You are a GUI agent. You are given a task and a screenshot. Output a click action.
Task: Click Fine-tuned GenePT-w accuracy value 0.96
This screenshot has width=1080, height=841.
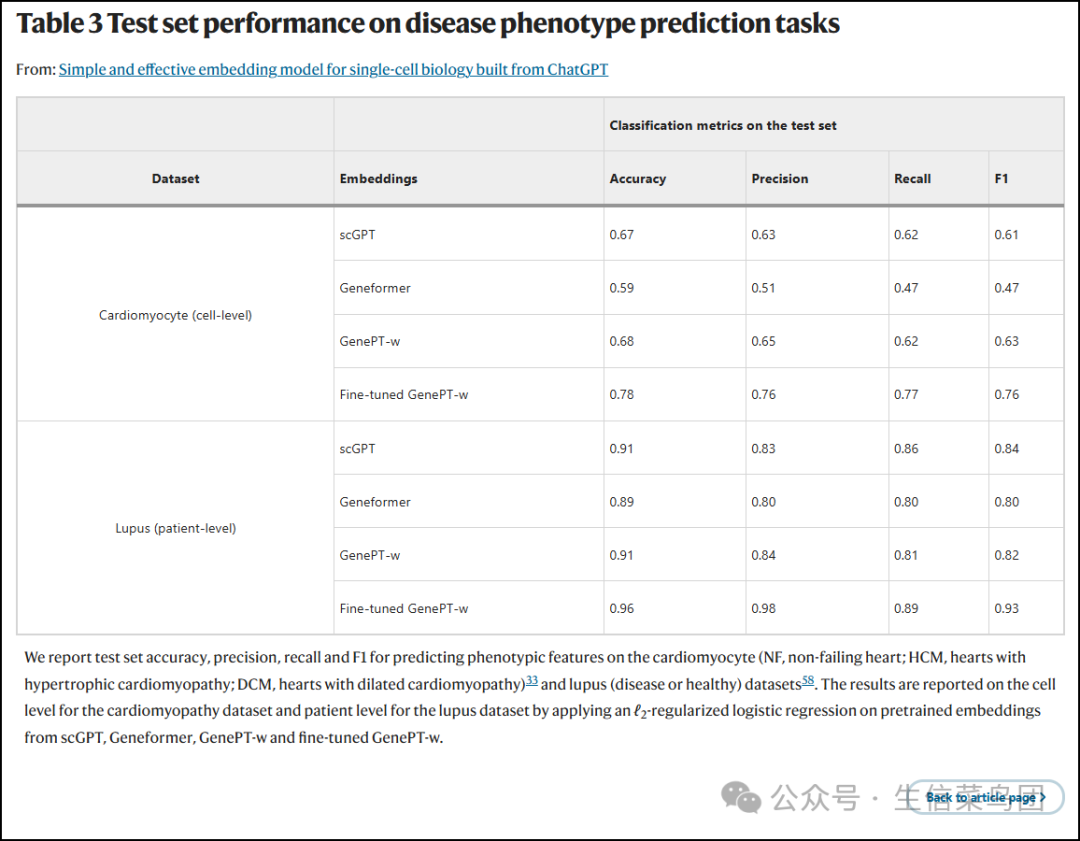pos(622,608)
